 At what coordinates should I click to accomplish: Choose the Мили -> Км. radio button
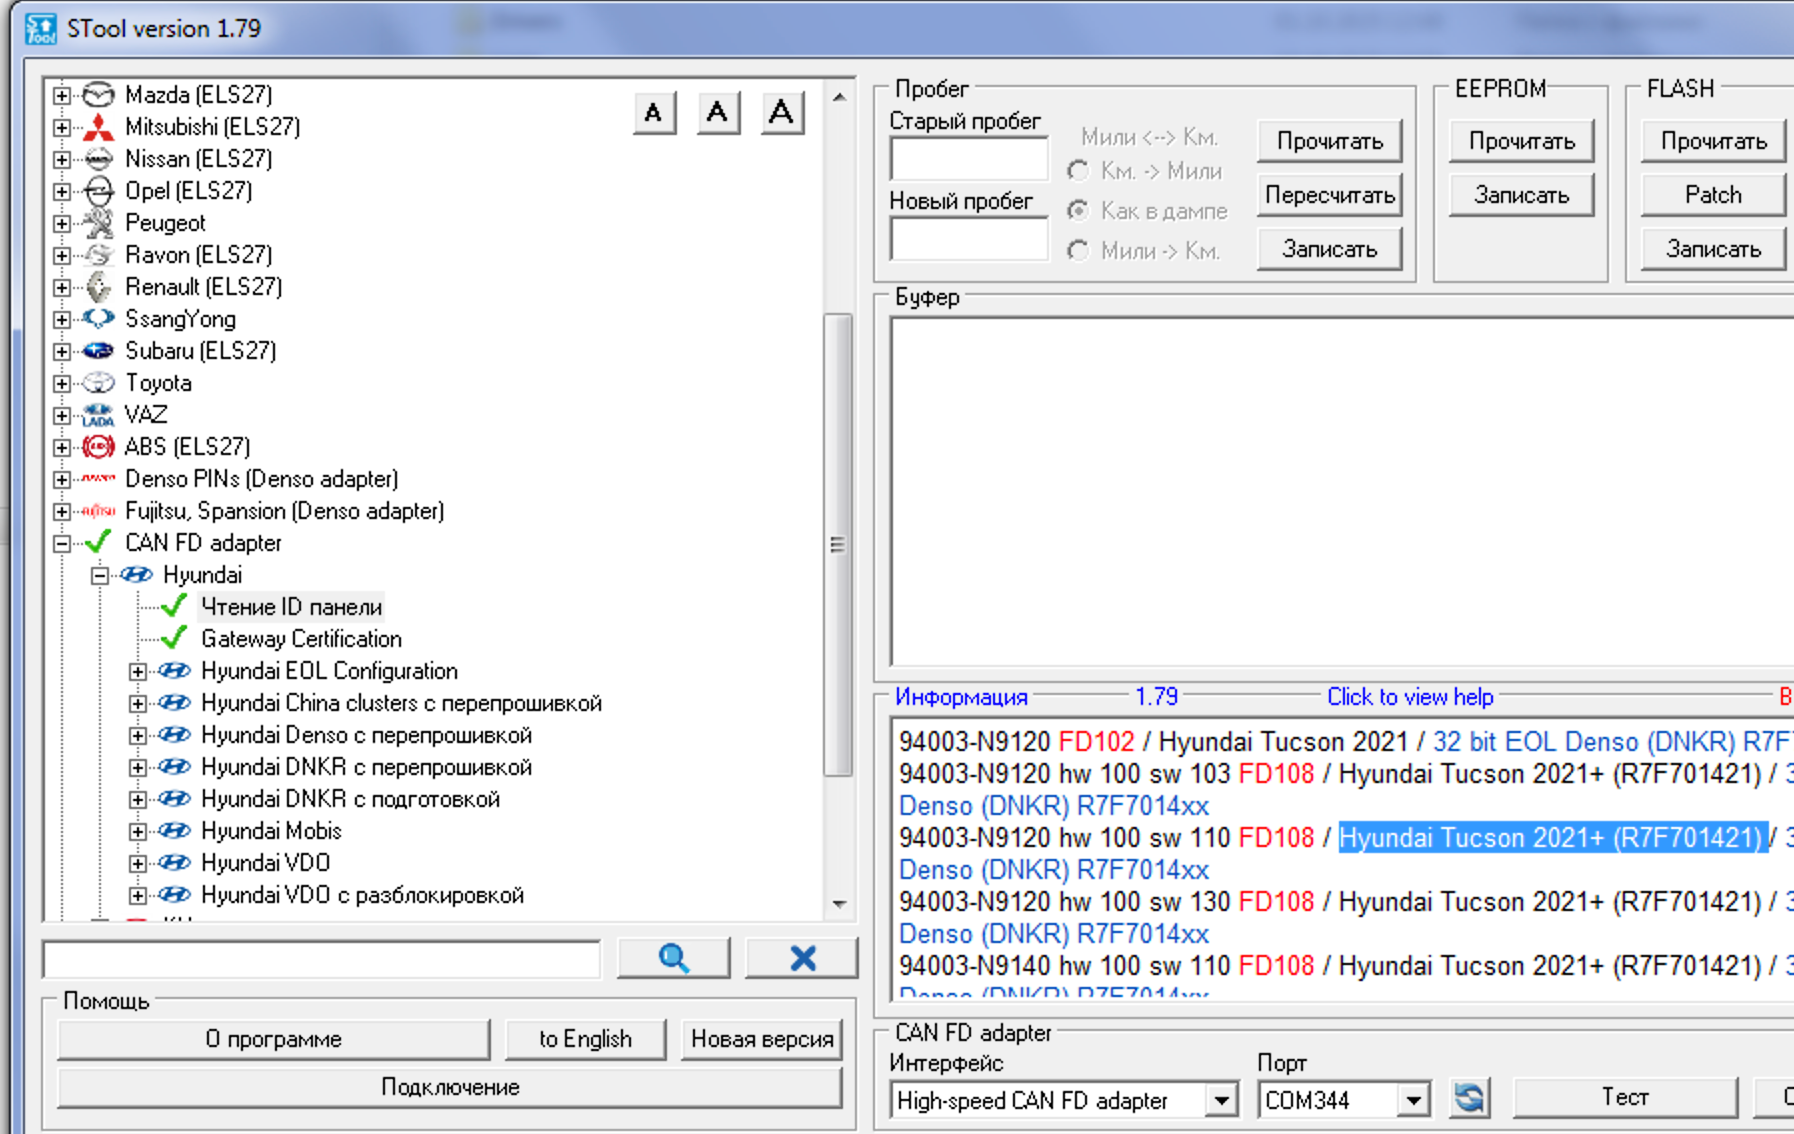pos(1078,251)
